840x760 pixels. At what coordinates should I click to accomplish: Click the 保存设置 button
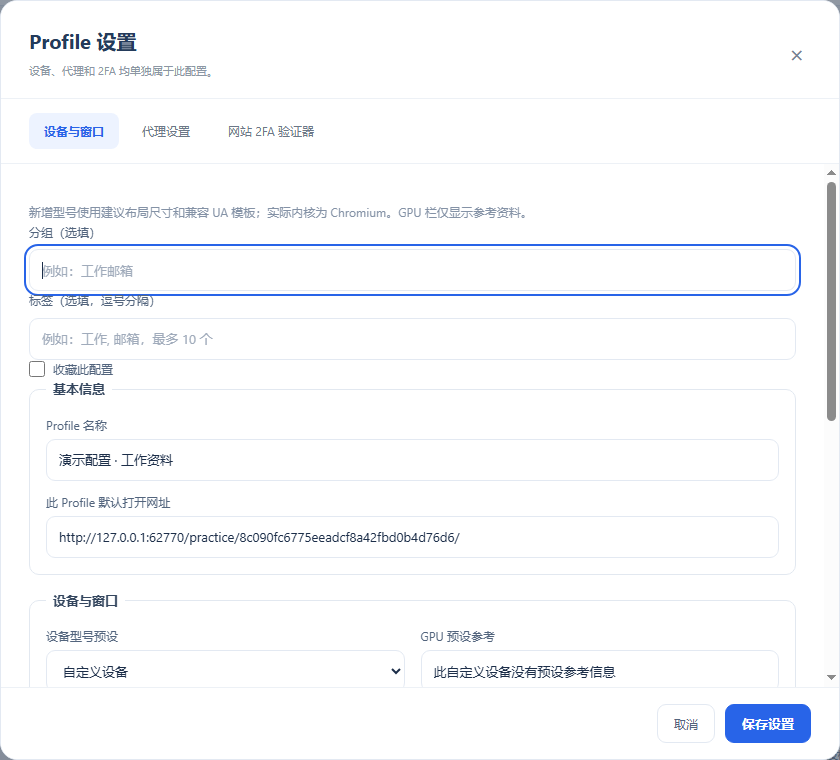click(x=768, y=724)
